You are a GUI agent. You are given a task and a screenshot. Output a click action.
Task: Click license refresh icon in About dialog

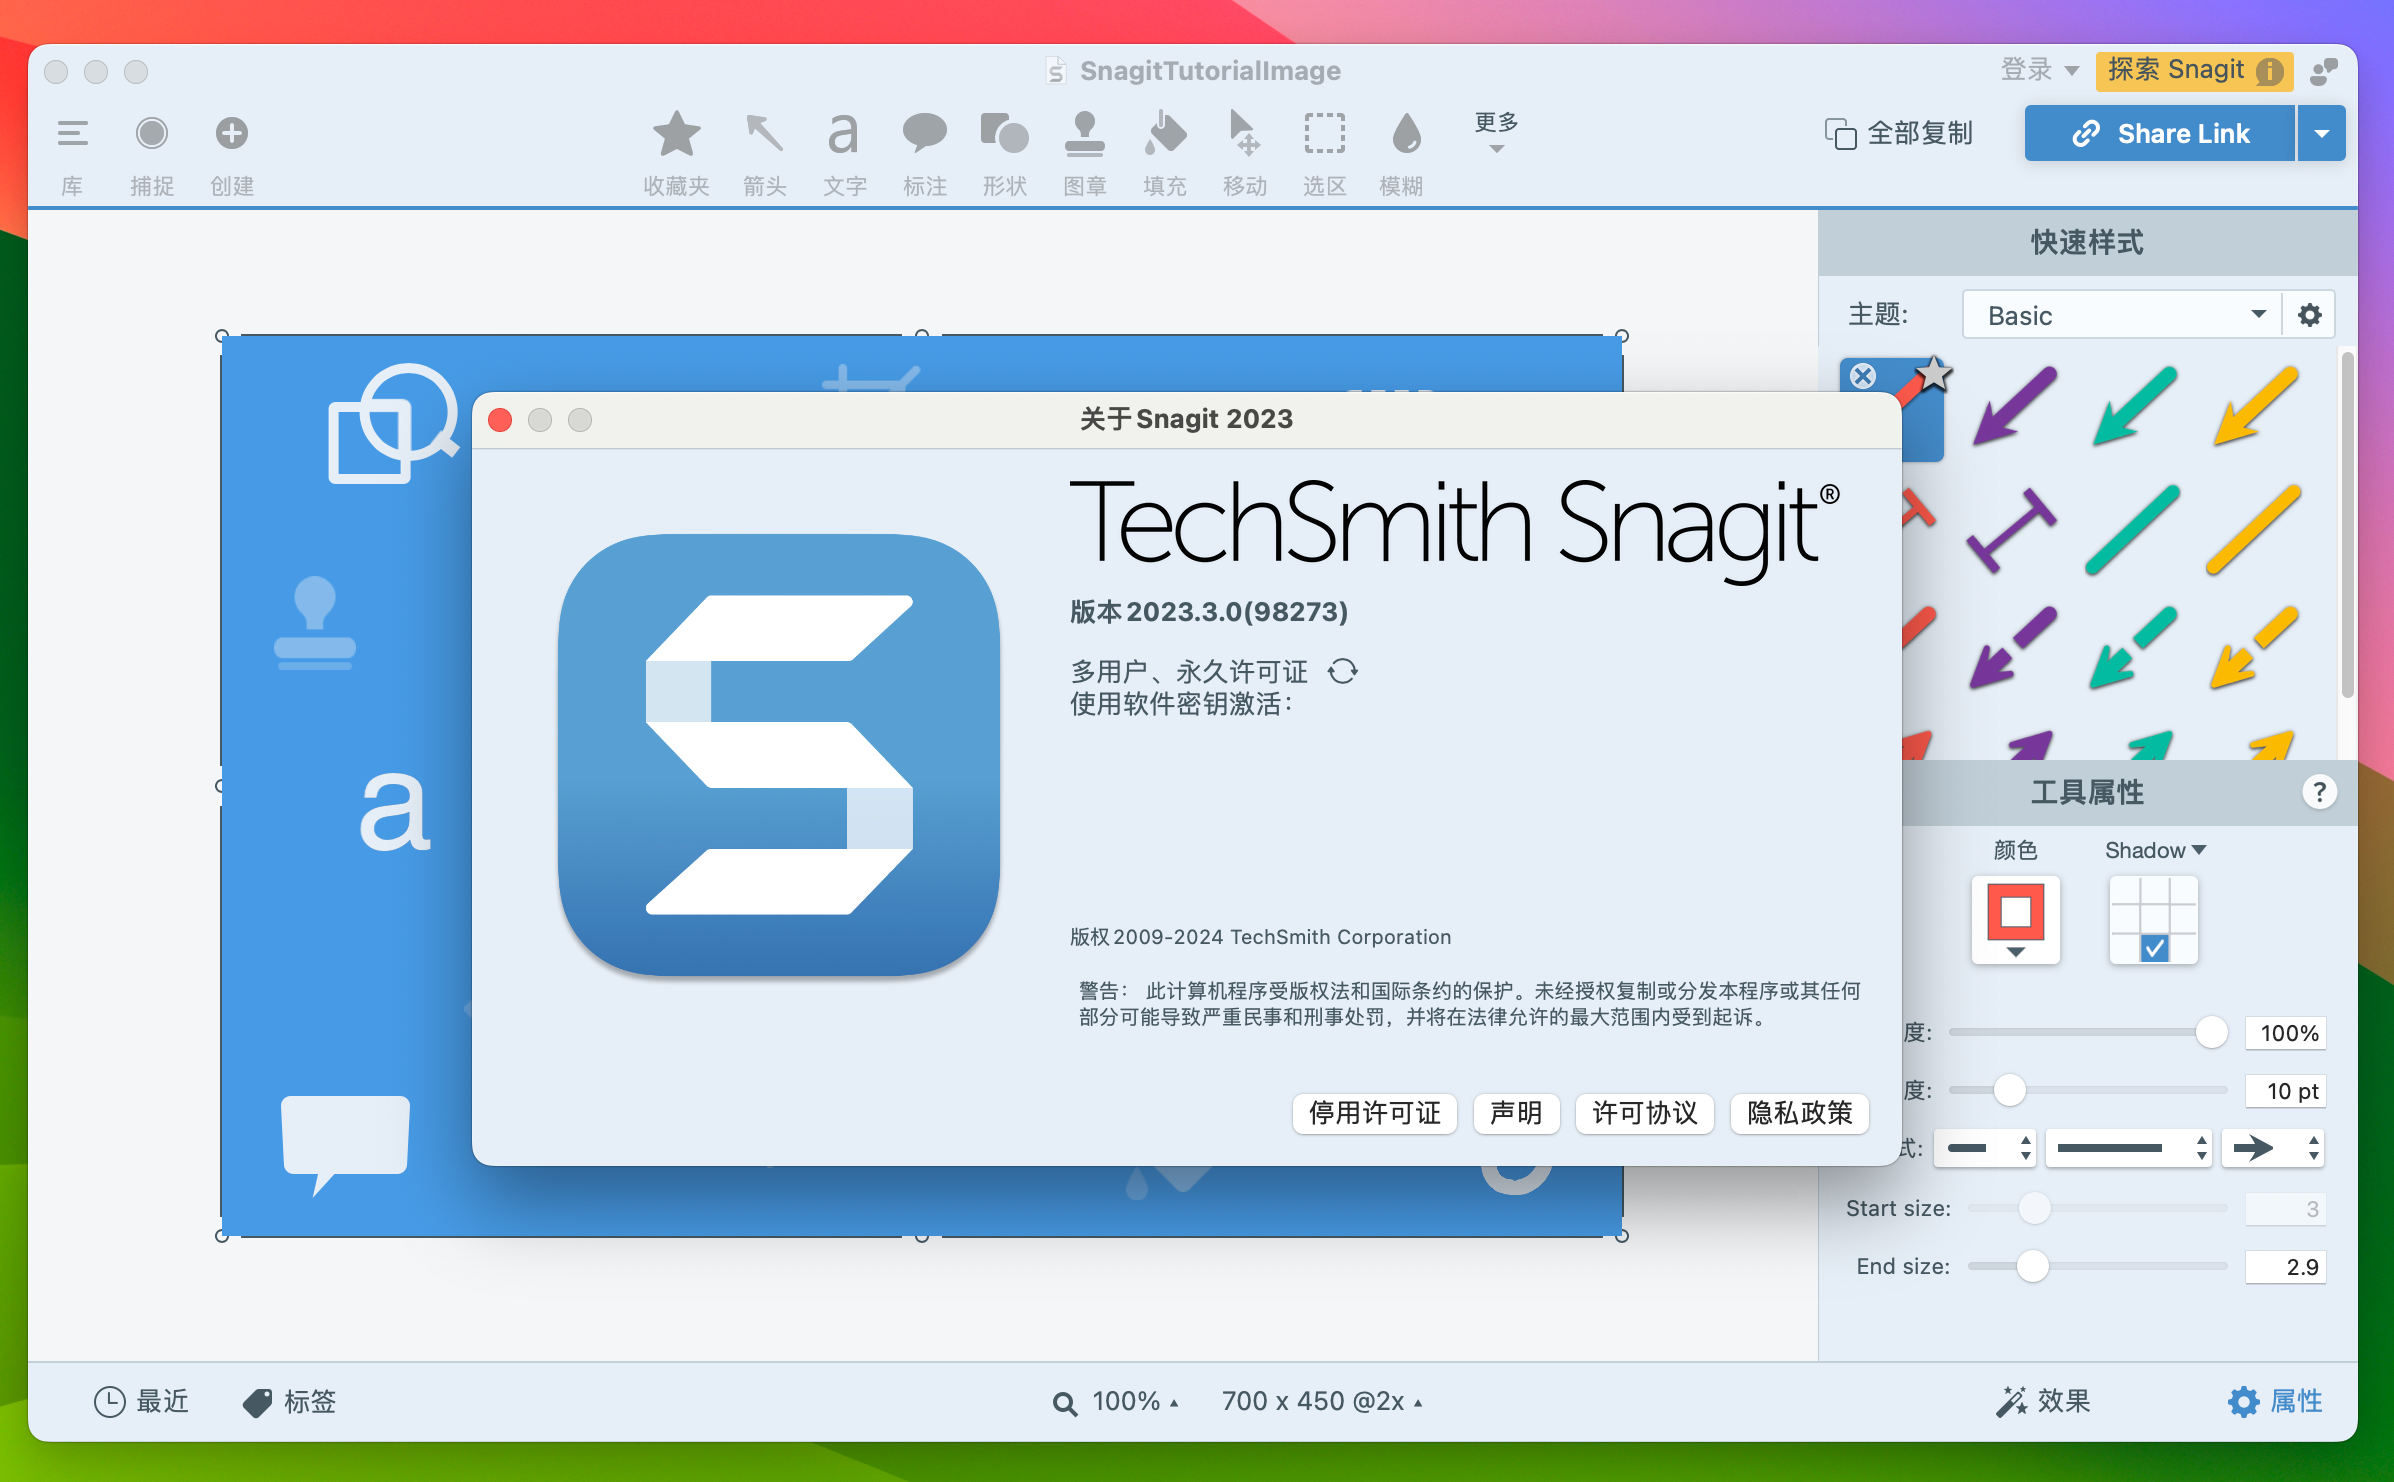coord(1342,671)
